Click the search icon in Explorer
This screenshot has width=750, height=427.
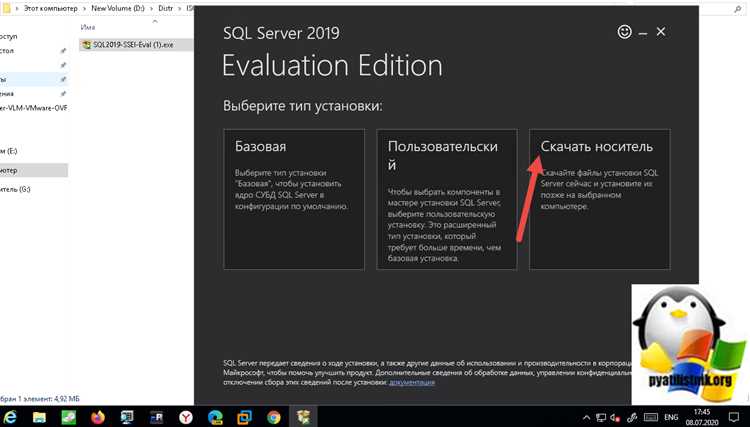[x=737, y=9]
